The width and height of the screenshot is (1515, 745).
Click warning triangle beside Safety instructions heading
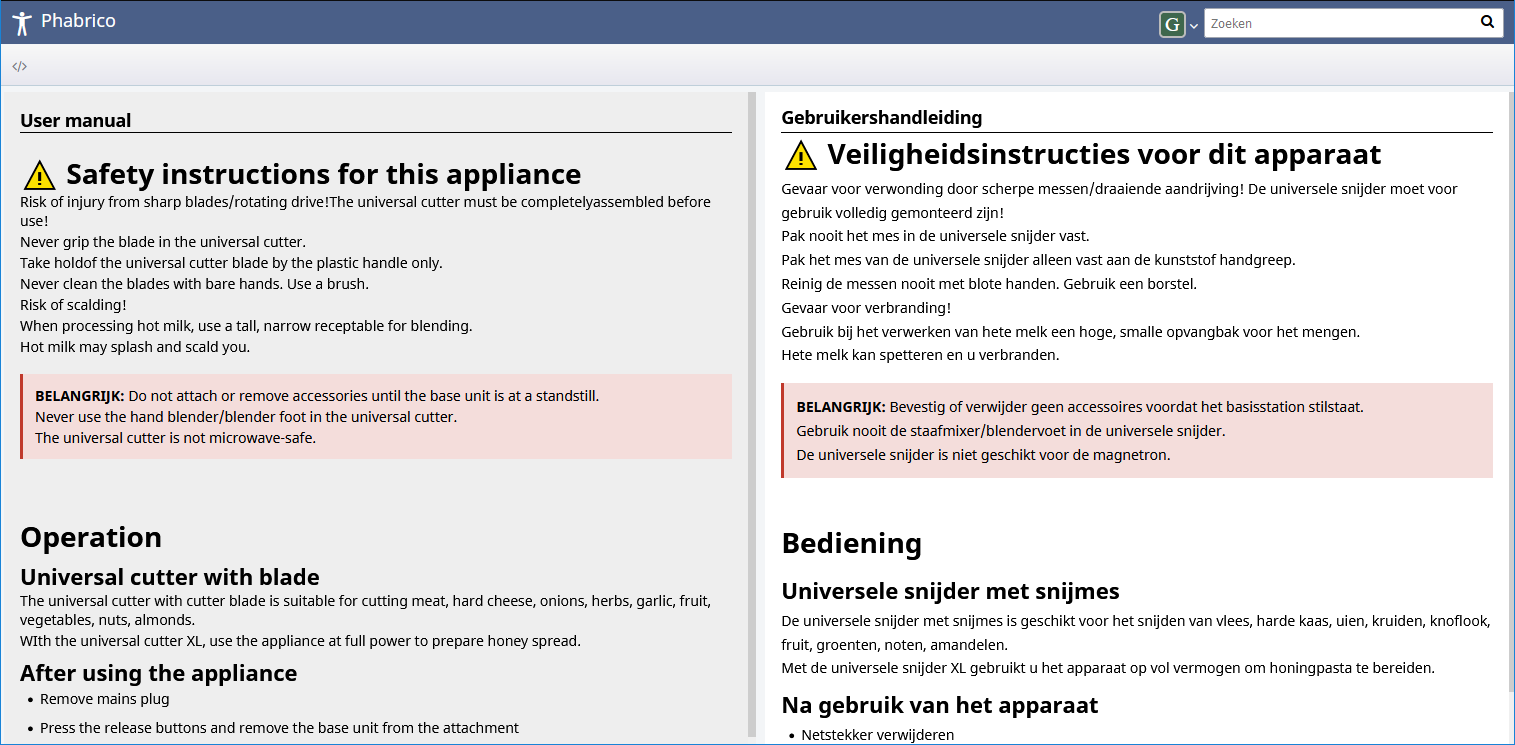coord(39,175)
